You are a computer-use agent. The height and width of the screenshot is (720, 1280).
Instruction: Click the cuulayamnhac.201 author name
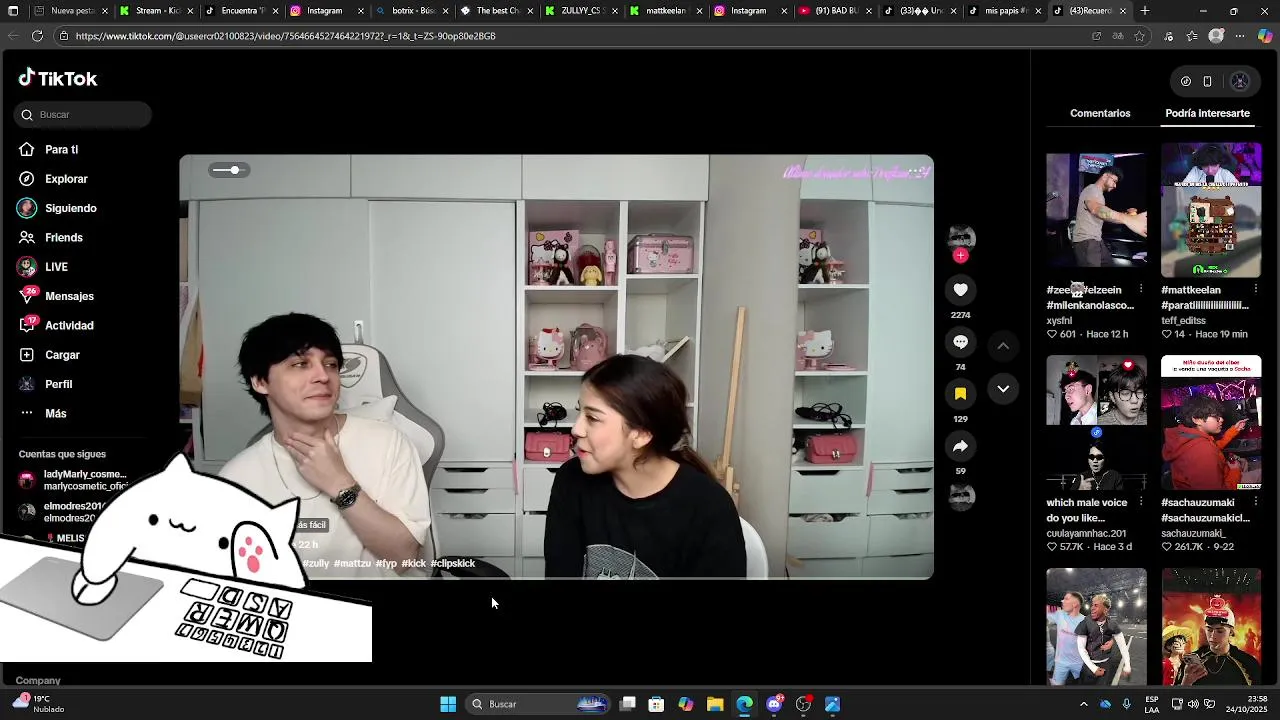(1086, 533)
